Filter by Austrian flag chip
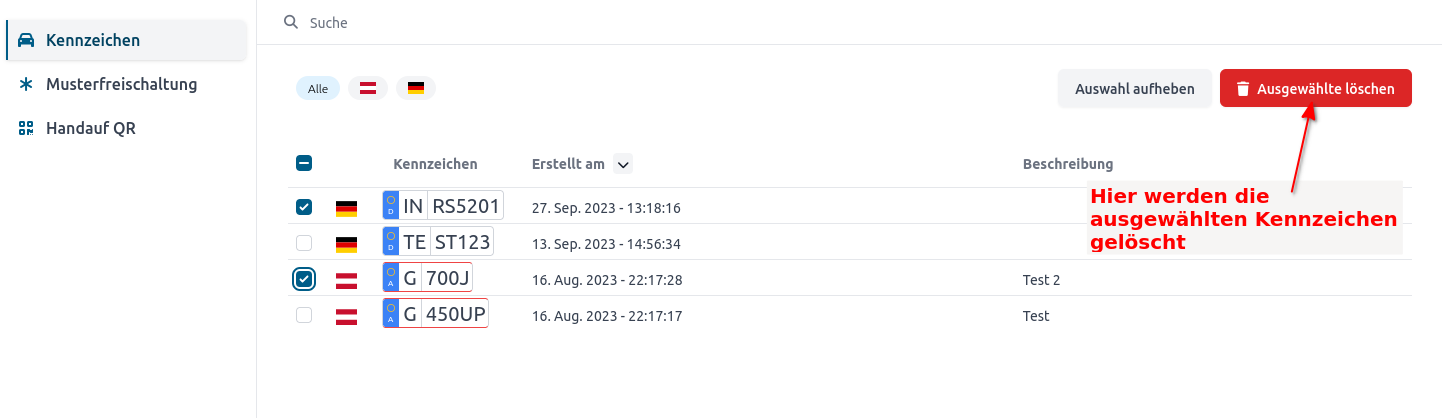The height and width of the screenshot is (418, 1442). 368,88
